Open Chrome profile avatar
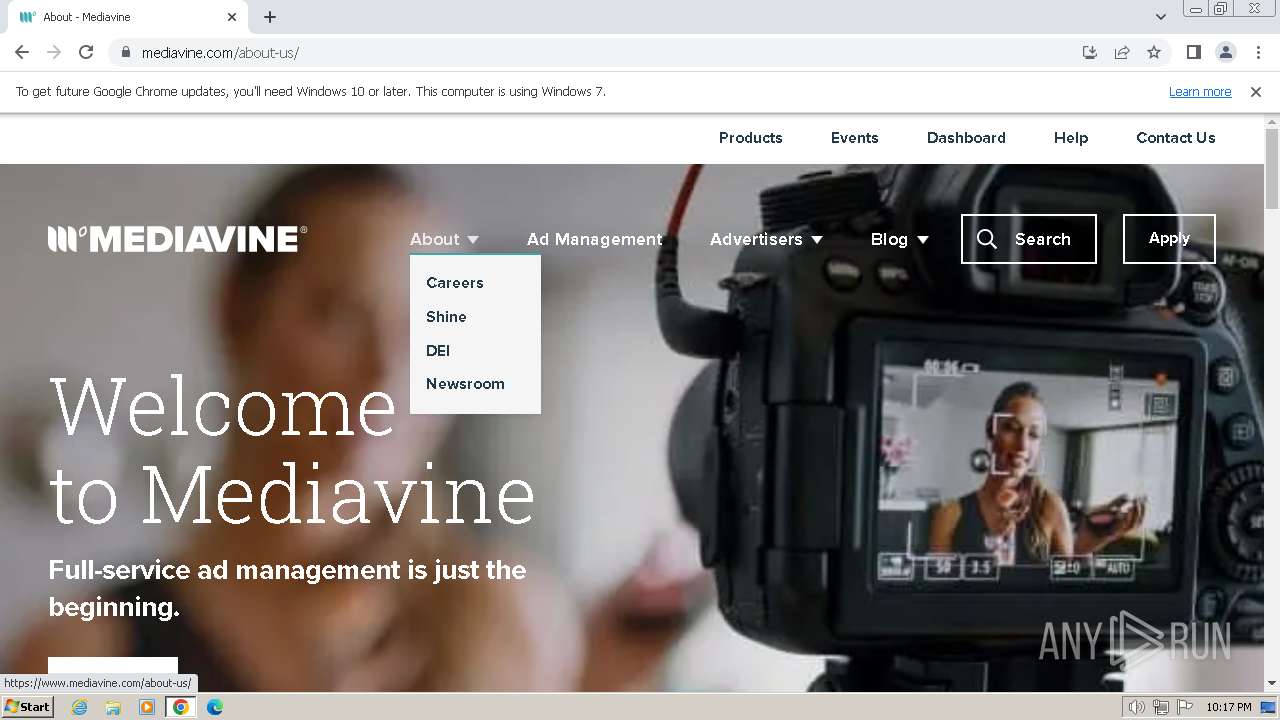Screen dimensions: 1280x720 [x=1226, y=53]
